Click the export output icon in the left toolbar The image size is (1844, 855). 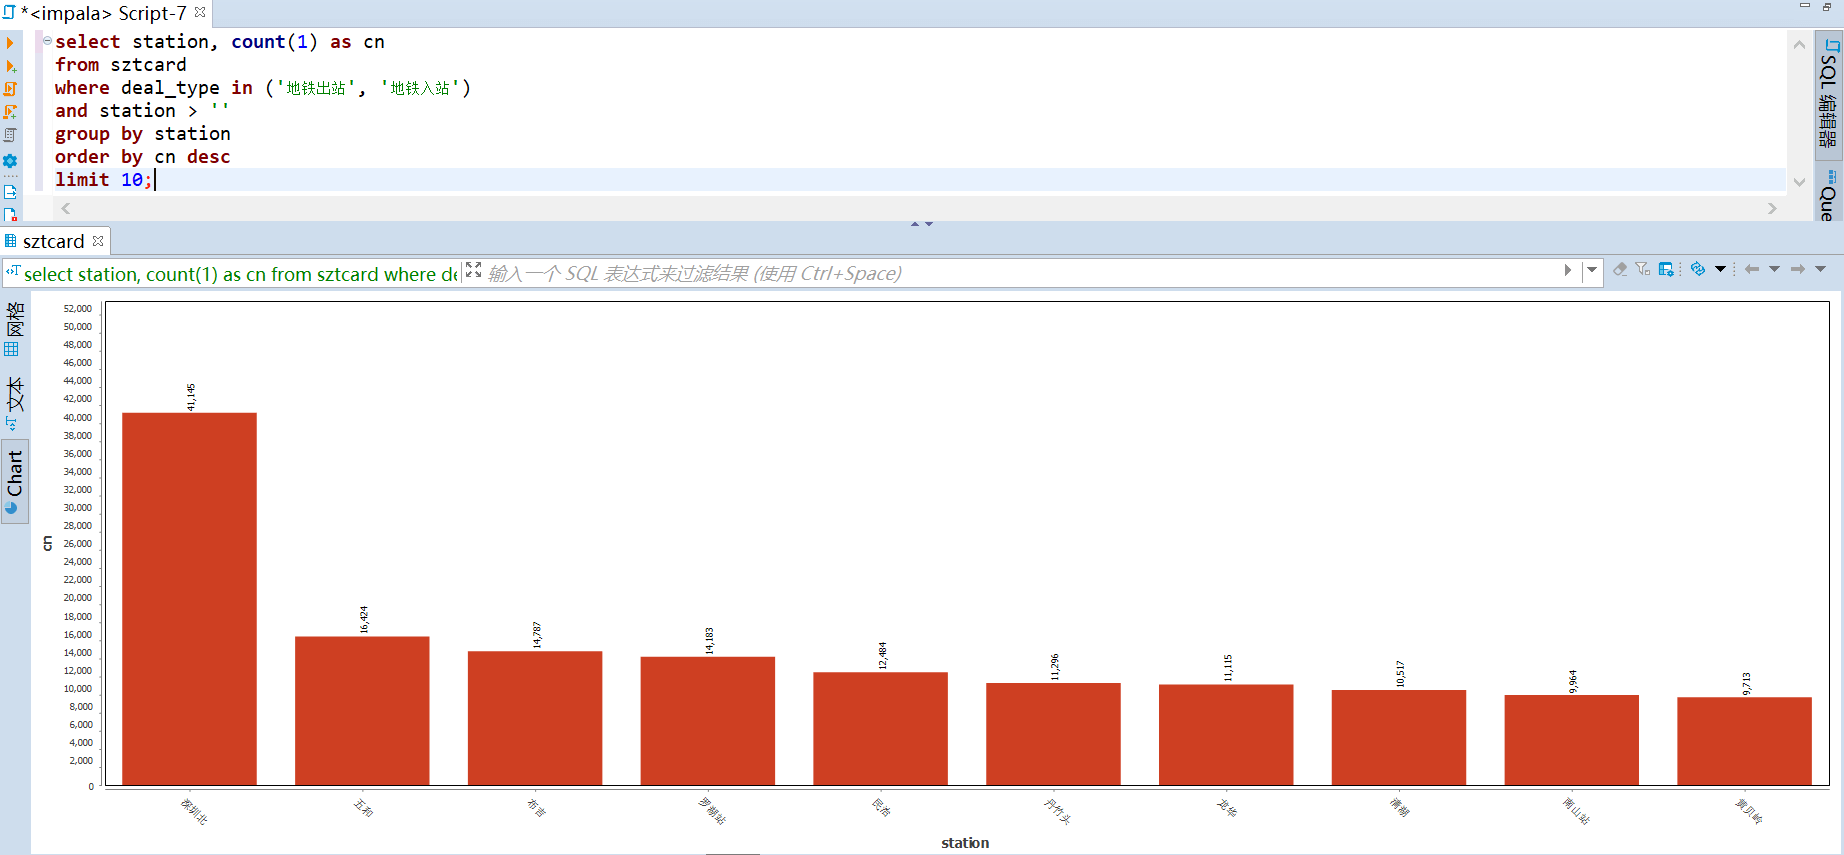pyautogui.click(x=10, y=192)
